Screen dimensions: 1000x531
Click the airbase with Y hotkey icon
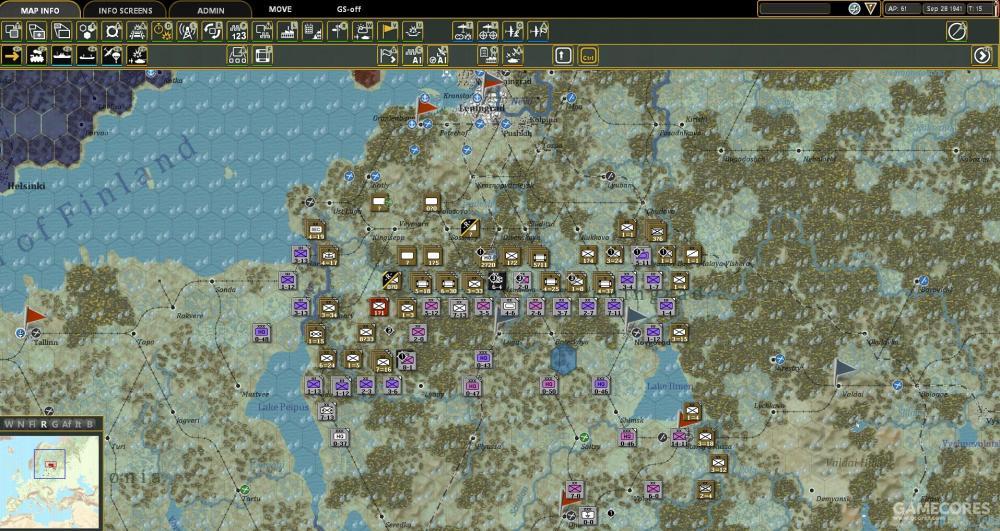click(x=488, y=31)
